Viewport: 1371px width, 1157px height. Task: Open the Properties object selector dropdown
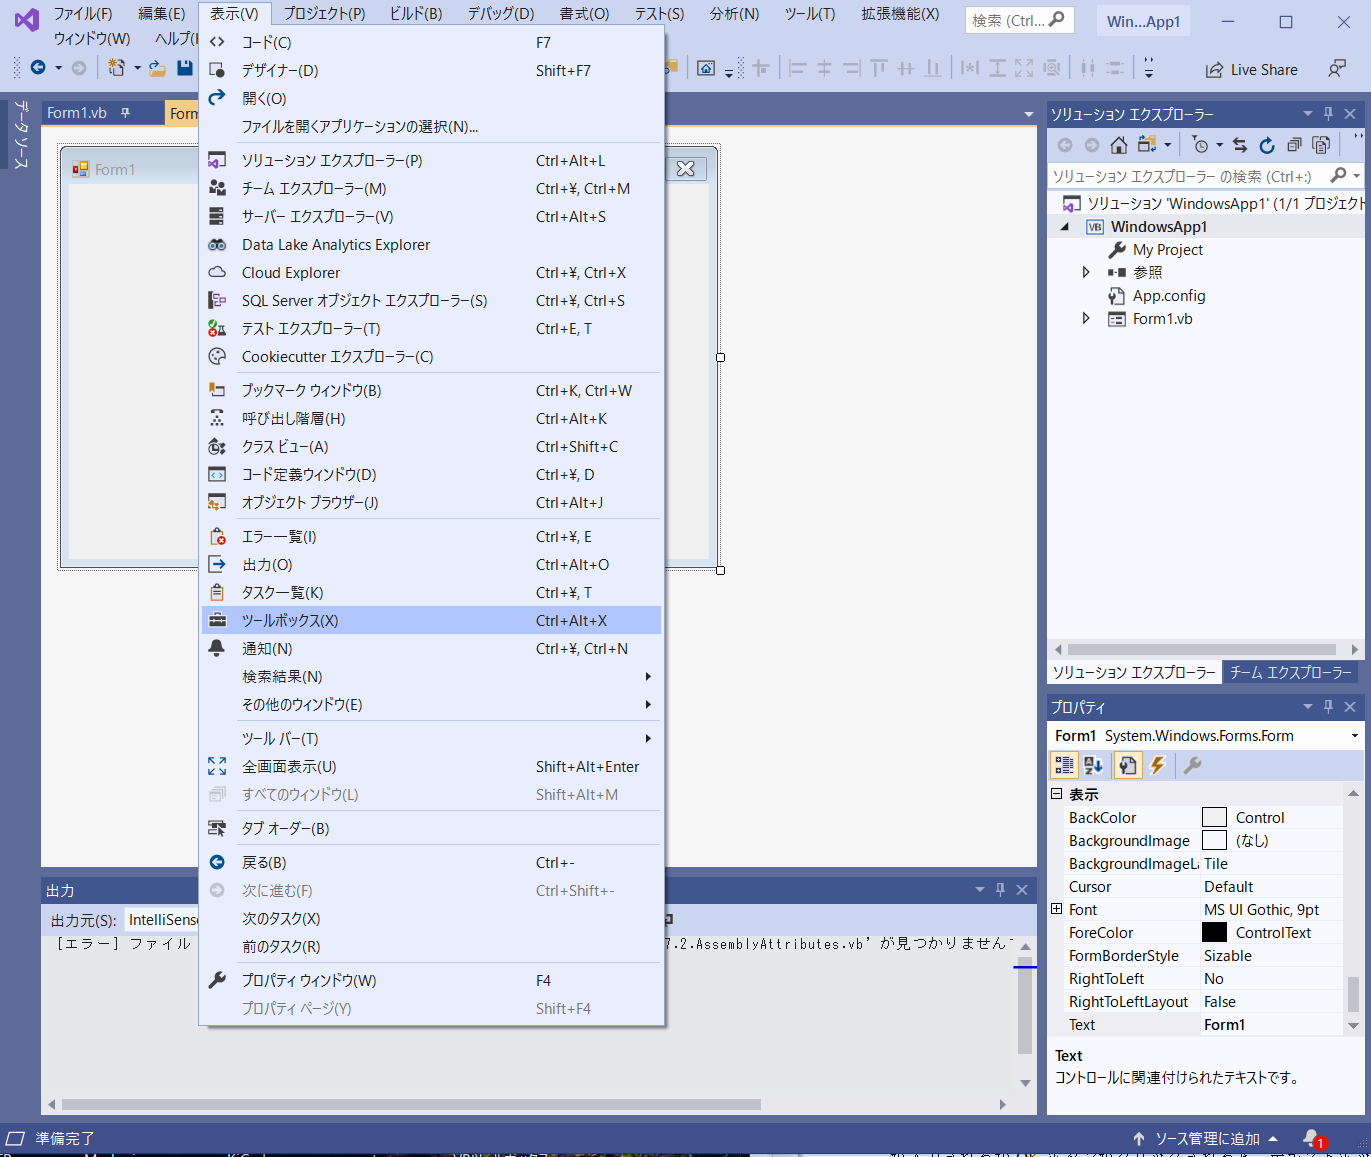point(1355,736)
